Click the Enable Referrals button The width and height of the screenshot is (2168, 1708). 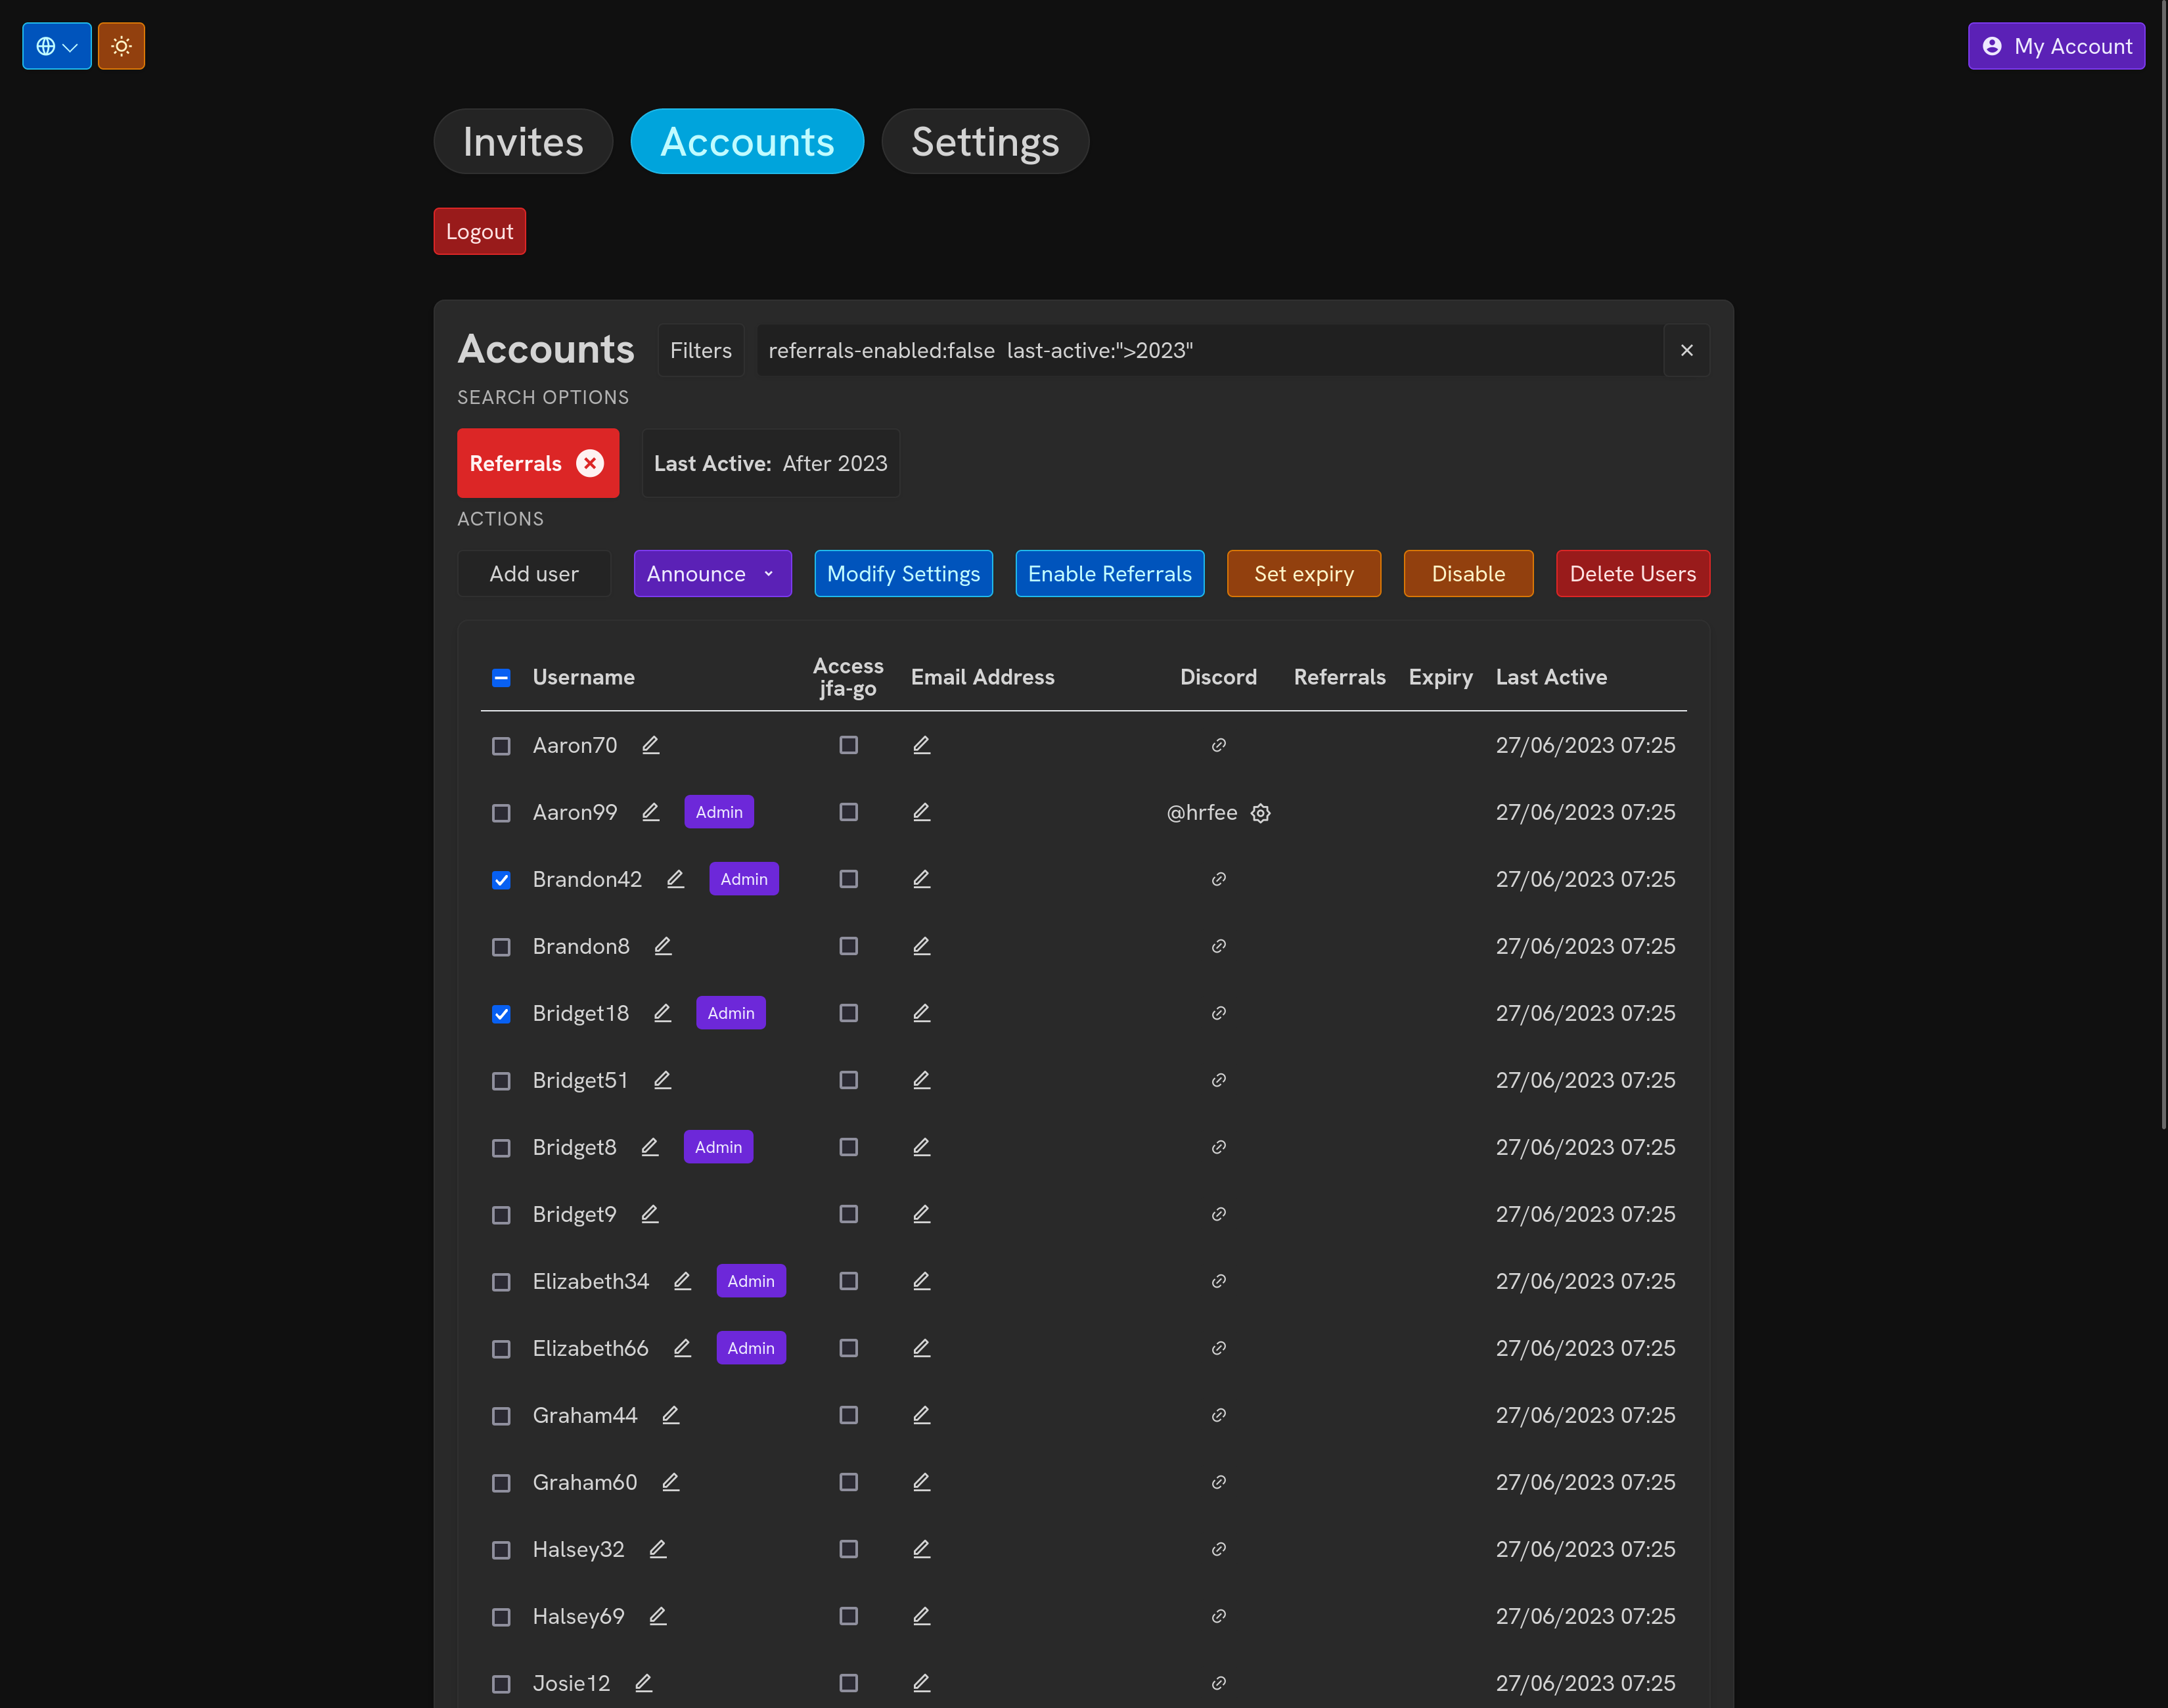[x=1109, y=573]
